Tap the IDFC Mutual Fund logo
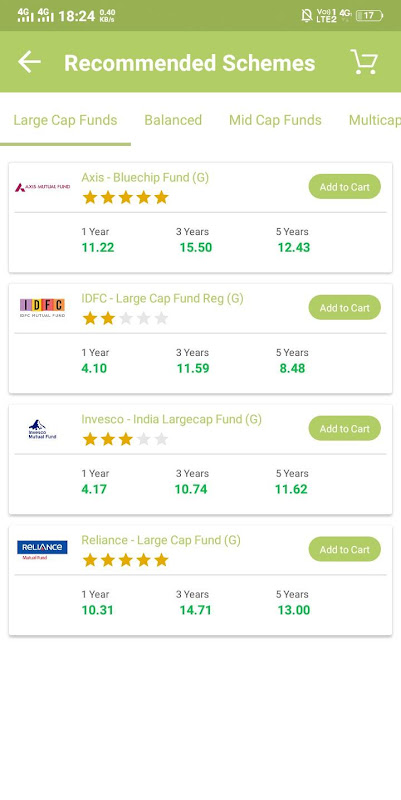Screen dimensions: 401x800 tap(42, 308)
